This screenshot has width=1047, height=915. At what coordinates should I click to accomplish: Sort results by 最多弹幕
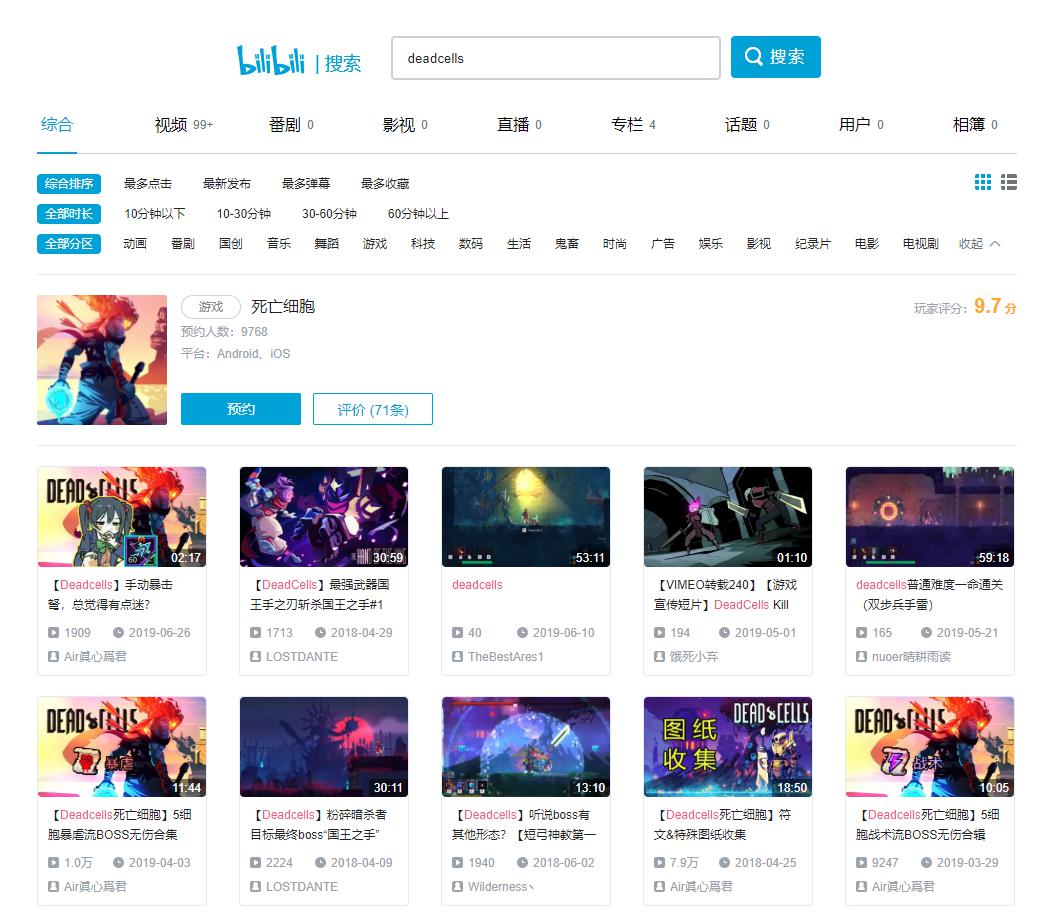(306, 184)
